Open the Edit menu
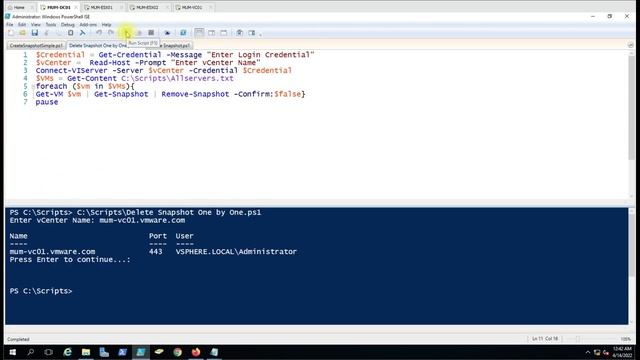Image resolution: width=640 pixels, height=360 pixels. pos(22,24)
